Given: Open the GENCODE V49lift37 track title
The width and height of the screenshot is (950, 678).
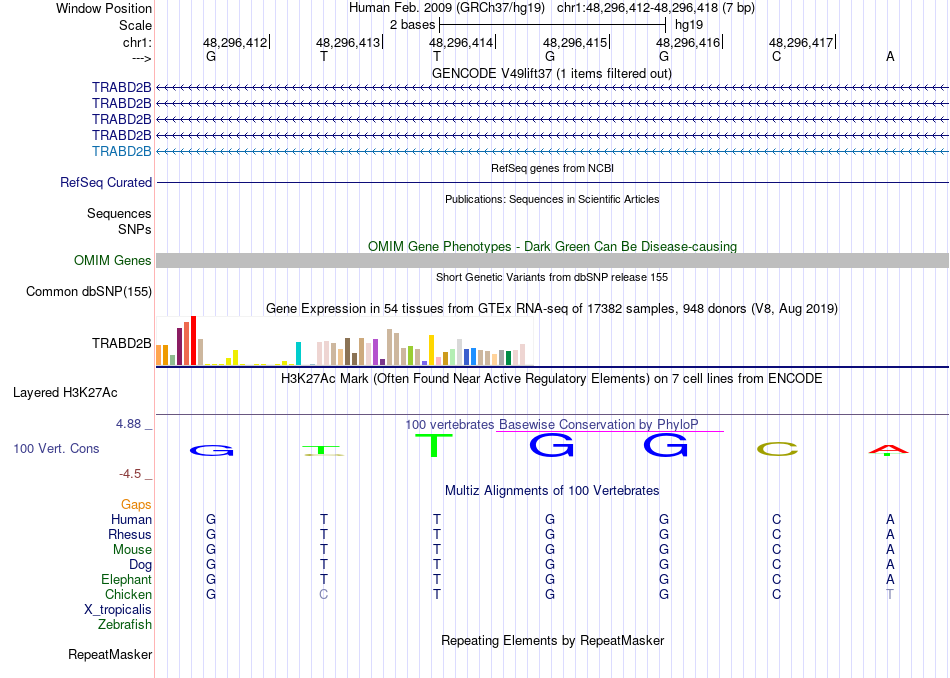Looking at the screenshot, I should coord(552,73).
